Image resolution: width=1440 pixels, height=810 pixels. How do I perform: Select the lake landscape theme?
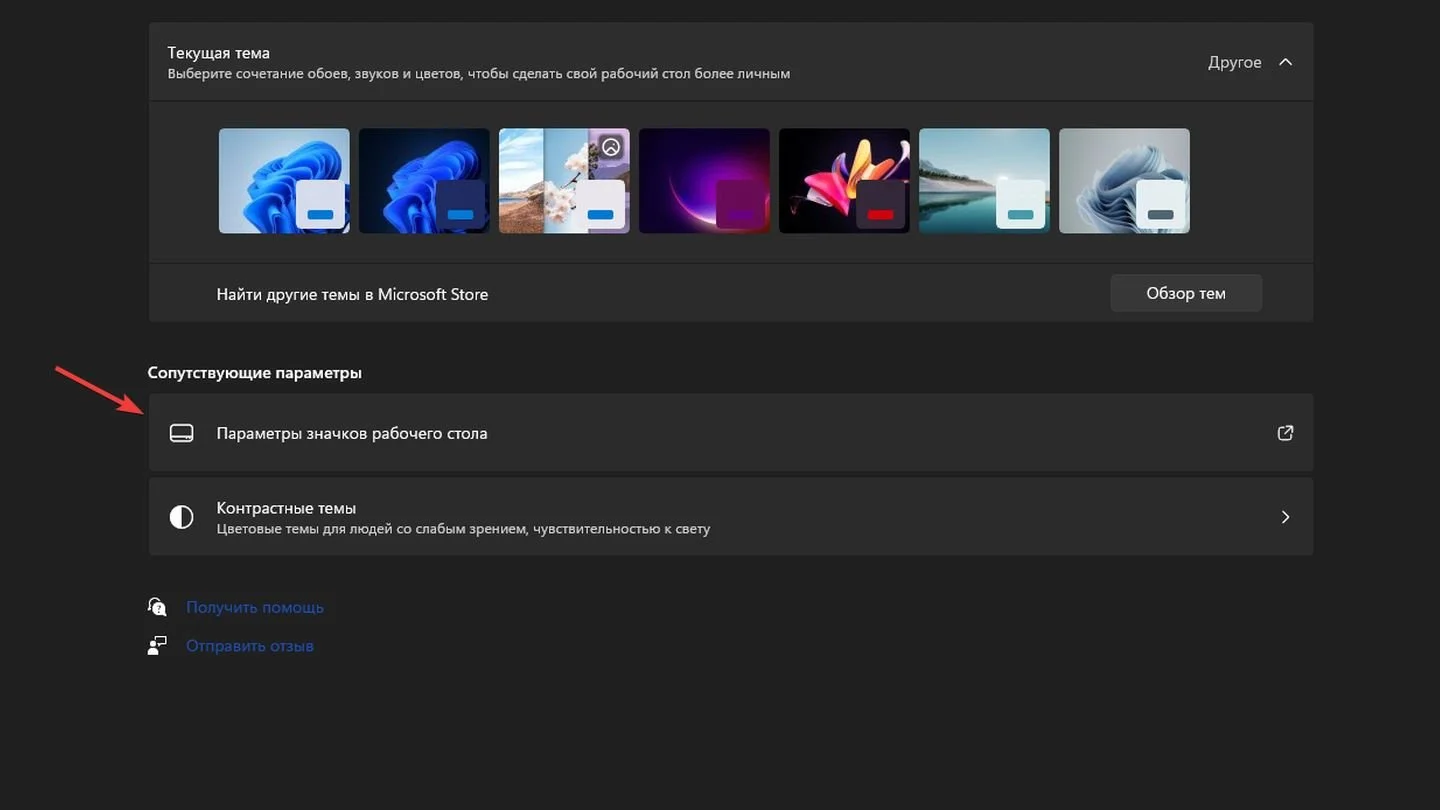[x=984, y=181]
